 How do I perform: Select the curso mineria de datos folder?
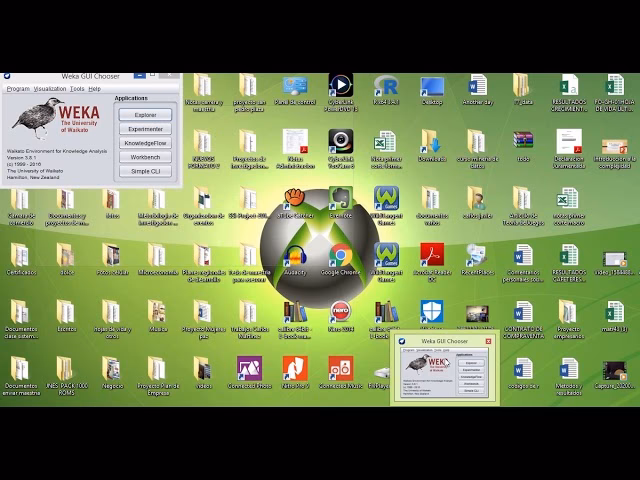(478, 149)
